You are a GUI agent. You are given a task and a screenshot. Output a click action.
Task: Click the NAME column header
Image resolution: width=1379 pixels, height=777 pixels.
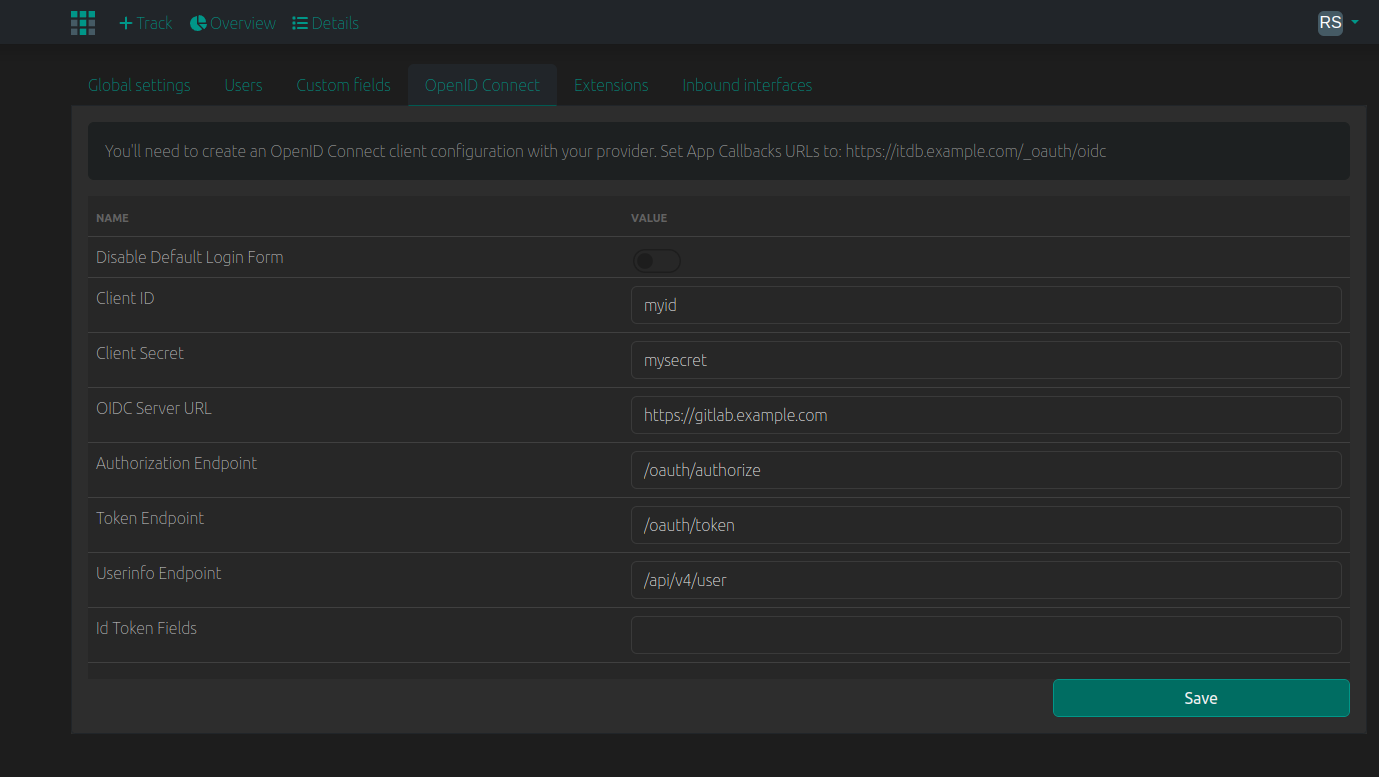tap(112, 218)
